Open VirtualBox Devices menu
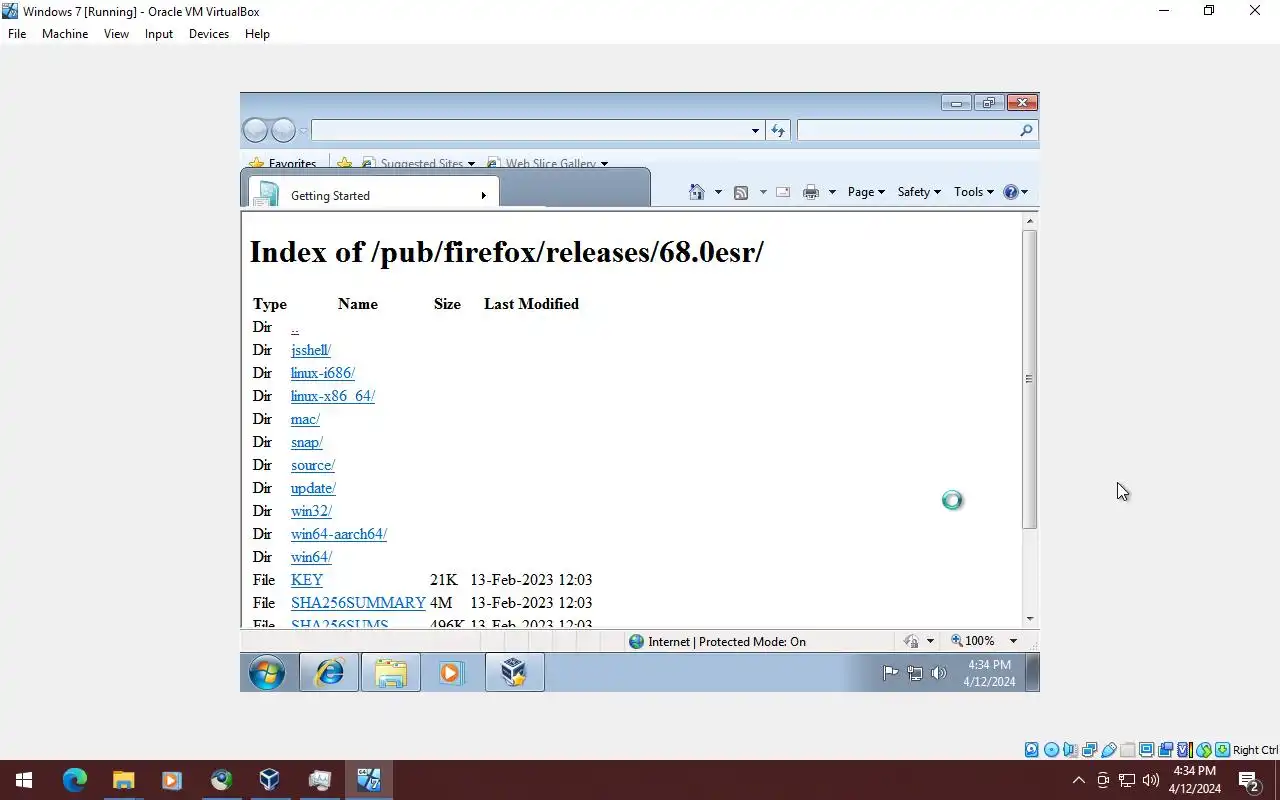Screen dimensions: 1280x800 [x=209, y=33]
